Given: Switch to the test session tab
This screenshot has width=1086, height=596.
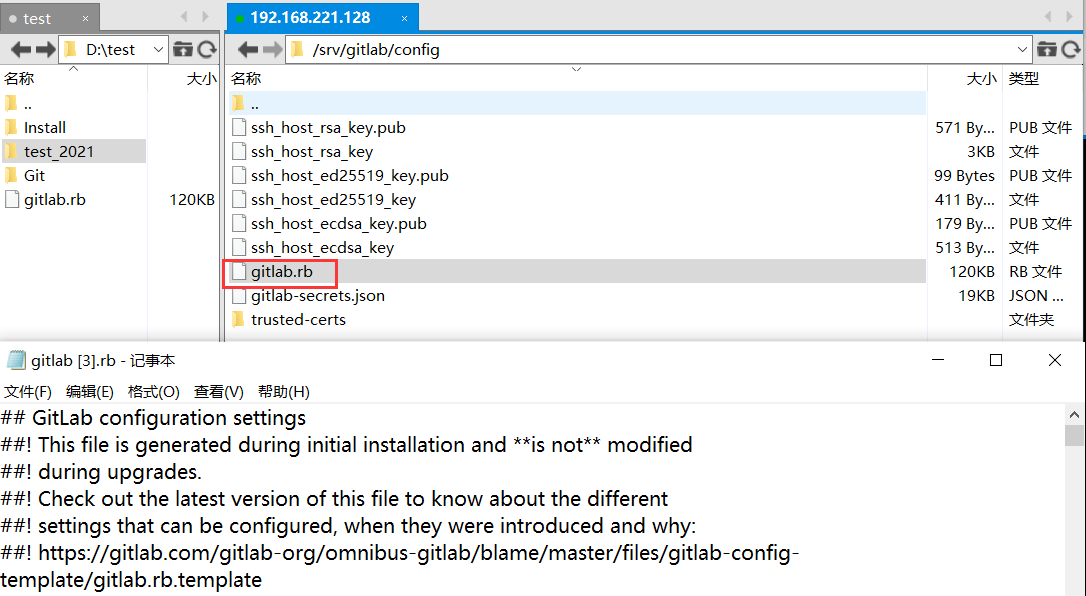Looking at the screenshot, I should [x=36, y=17].
